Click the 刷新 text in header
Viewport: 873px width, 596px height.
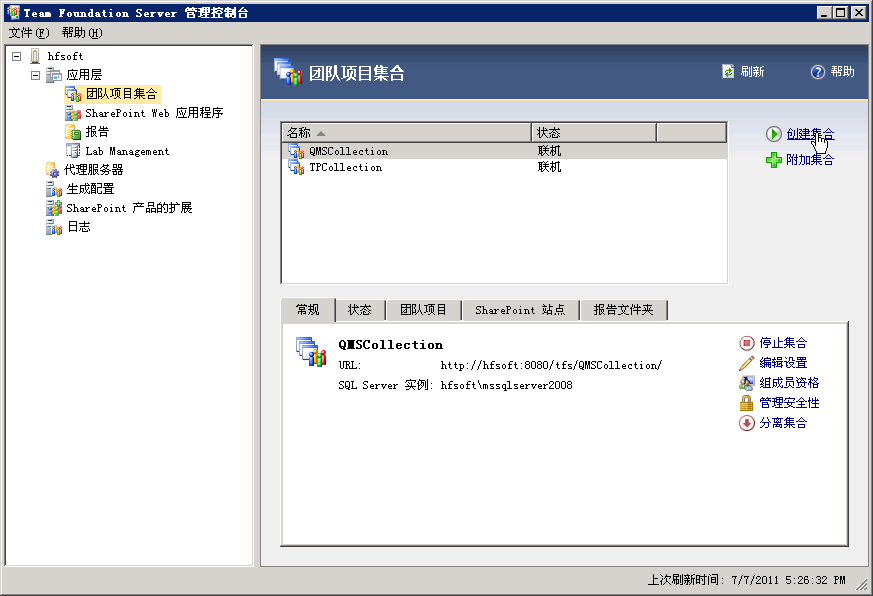pyautogui.click(x=752, y=72)
